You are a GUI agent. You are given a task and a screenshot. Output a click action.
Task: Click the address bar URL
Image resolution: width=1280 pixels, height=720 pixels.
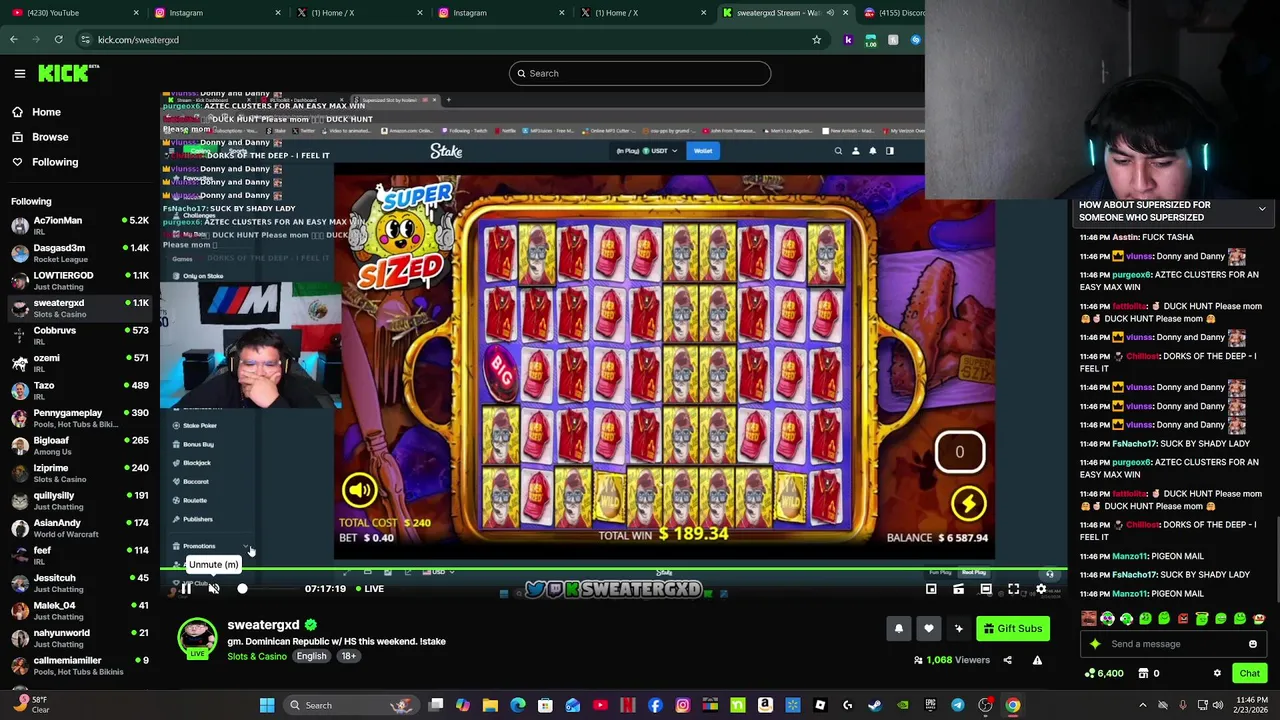point(138,40)
